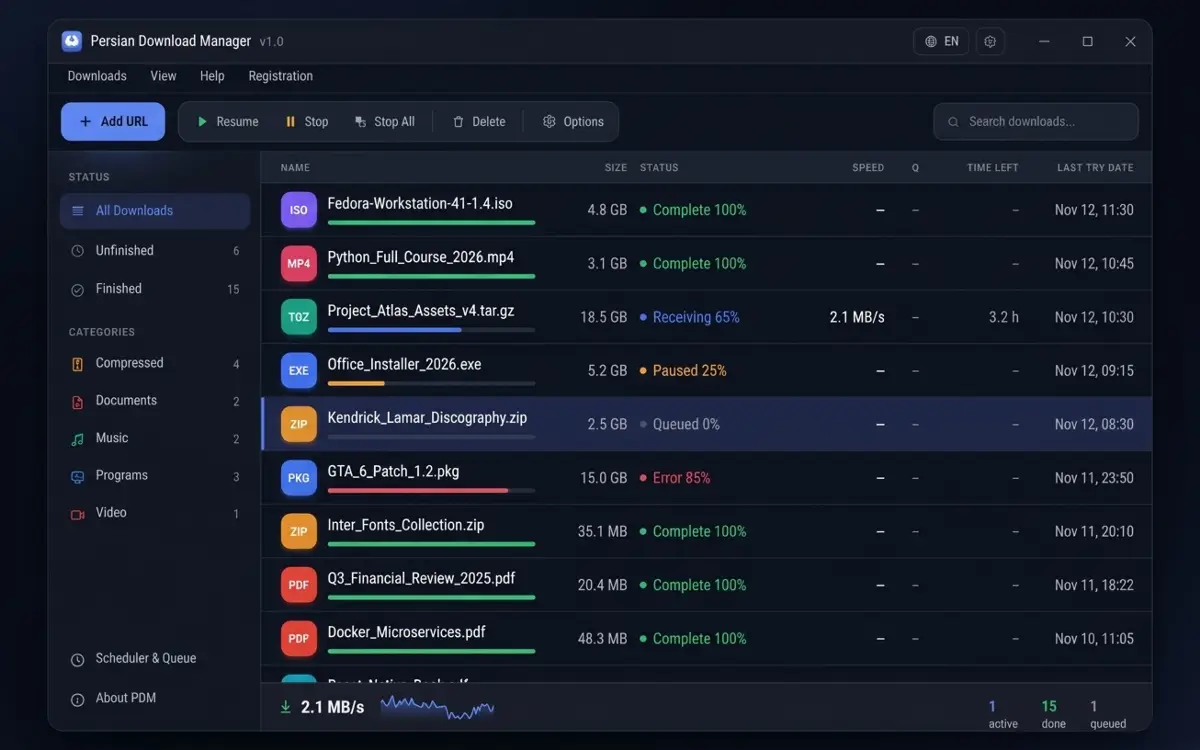This screenshot has height=750, width=1200.
Task: Show Finished downloads
Action: point(155,289)
